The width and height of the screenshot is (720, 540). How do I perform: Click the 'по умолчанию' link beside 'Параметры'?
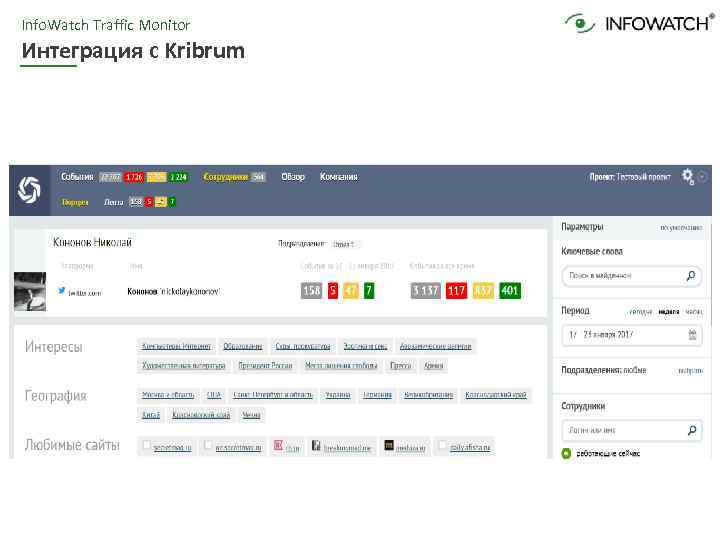681,227
